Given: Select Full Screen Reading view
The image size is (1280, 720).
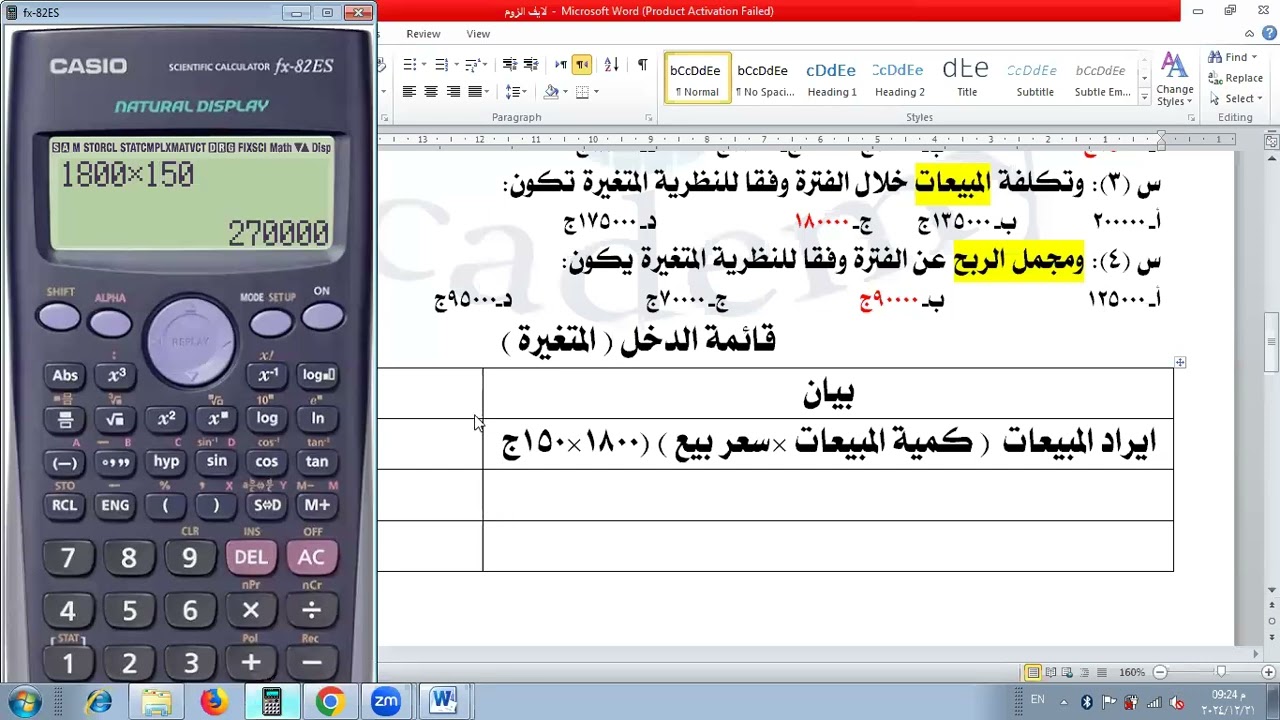Looking at the screenshot, I should [x=1051, y=673].
